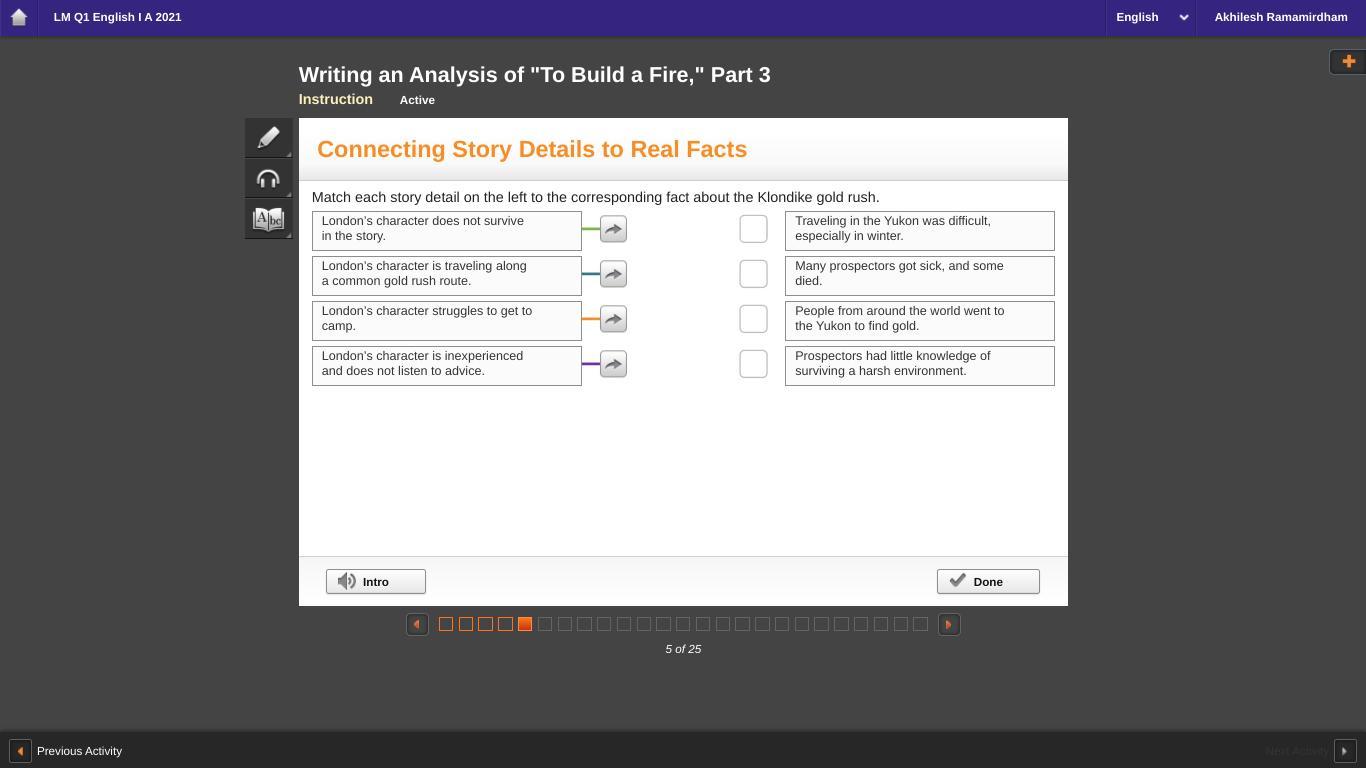Check box for 'Many prospectors got sick'
The height and width of the screenshot is (768, 1366).
pyautogui.click(x=753, y=274)
